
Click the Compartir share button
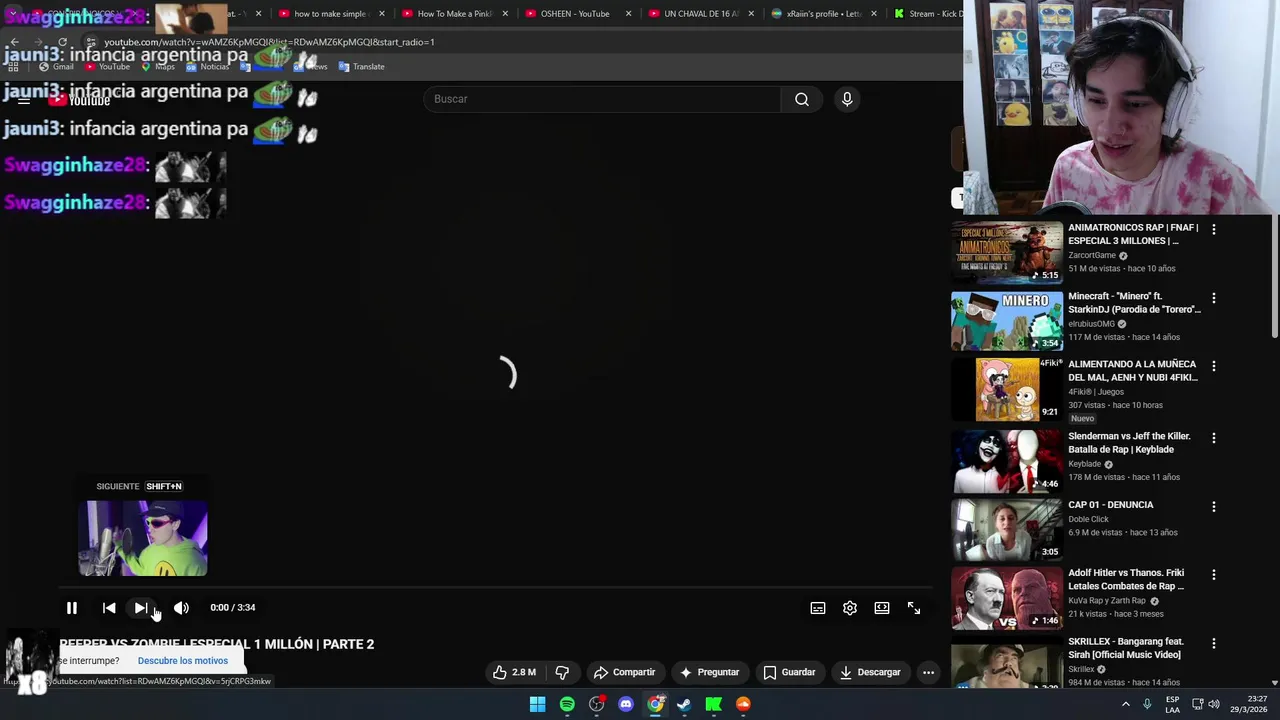(624, 672)
